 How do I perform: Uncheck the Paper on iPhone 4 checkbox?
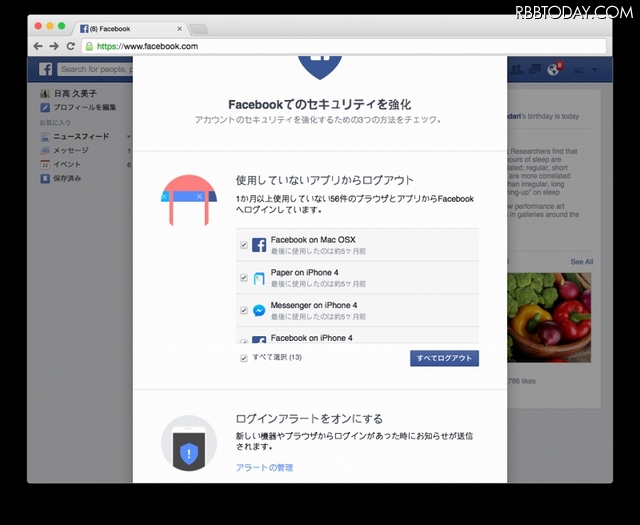pos(244,278)
